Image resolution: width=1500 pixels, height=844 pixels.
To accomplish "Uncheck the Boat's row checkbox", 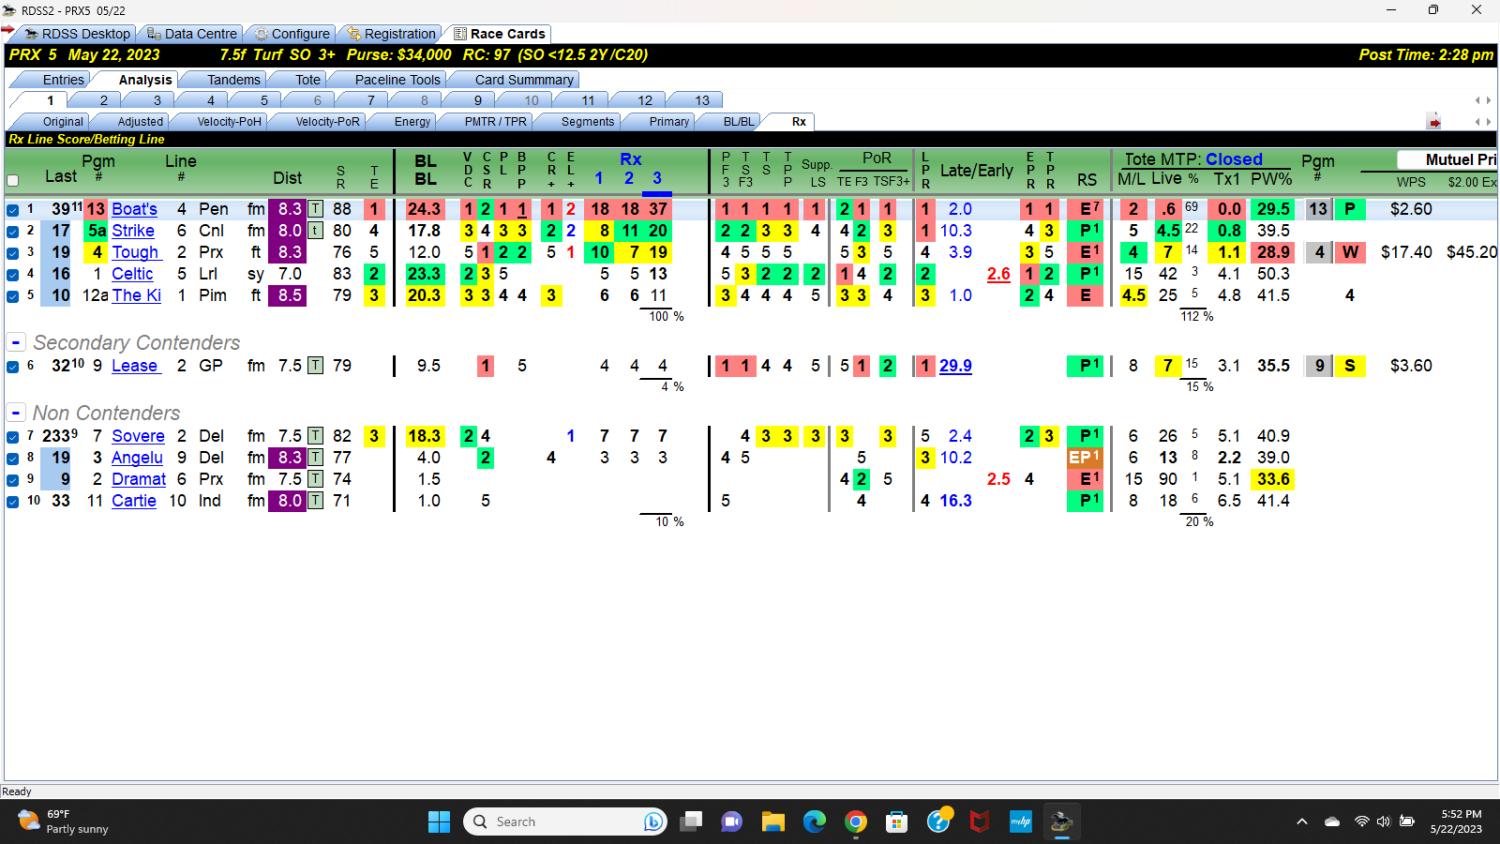I will pos(13,210).
